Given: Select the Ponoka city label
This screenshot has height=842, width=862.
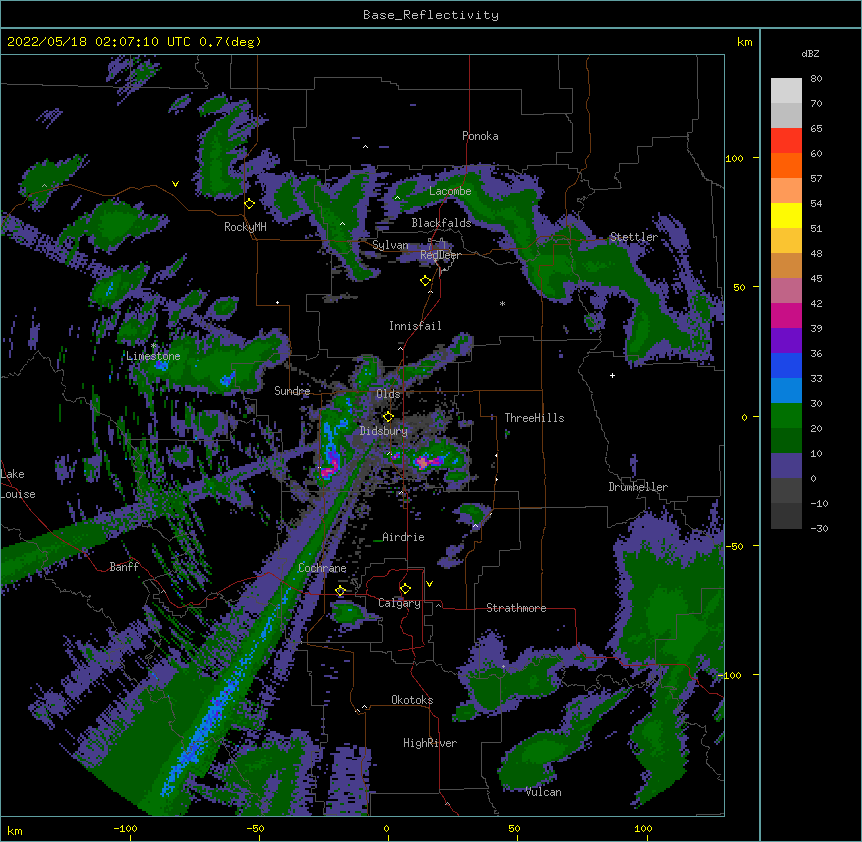Looking at the screenshot, I should [480, 136].
